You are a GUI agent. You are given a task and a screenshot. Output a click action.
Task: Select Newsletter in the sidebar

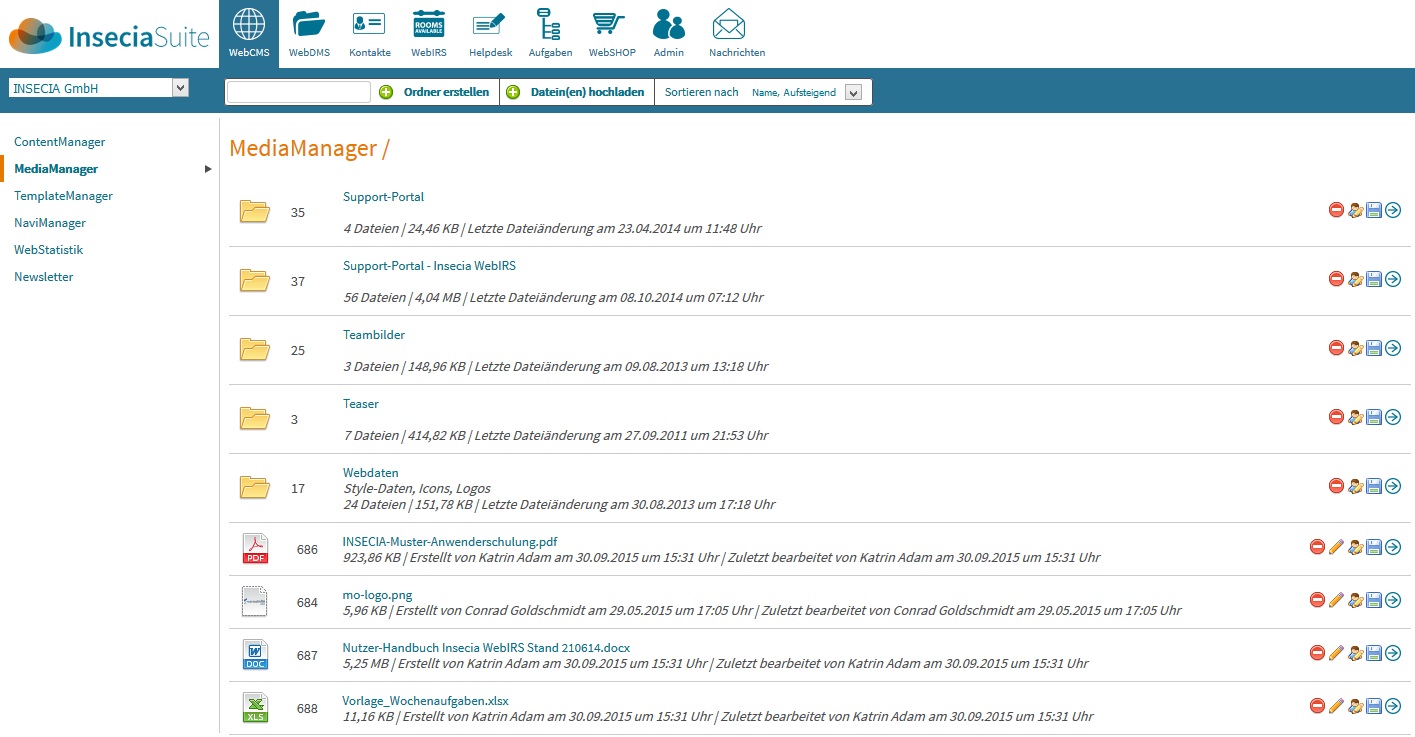[44, 277]
